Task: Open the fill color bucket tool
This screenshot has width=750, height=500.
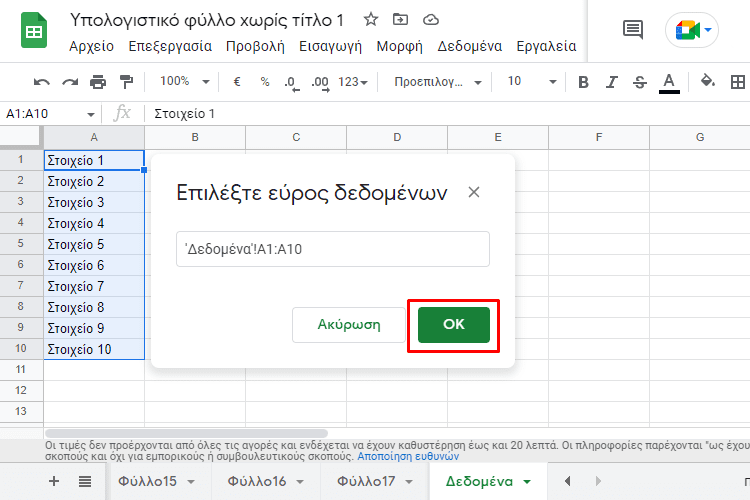Action: pos(708,82)
